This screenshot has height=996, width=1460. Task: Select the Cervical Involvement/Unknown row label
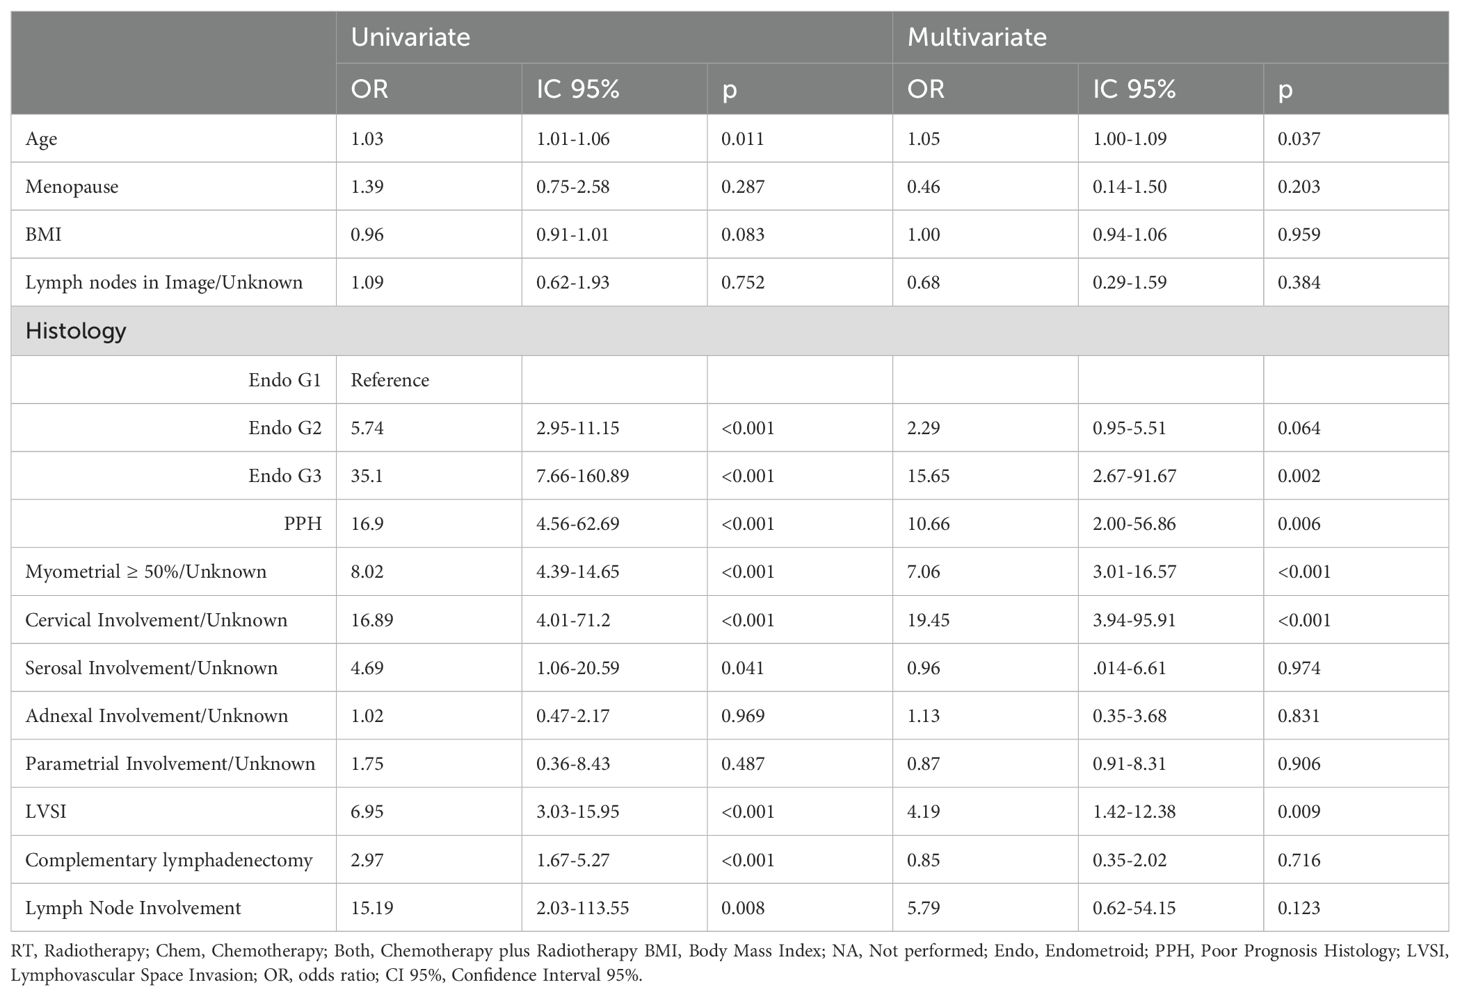pyautogui.click(x=156, y=620)
